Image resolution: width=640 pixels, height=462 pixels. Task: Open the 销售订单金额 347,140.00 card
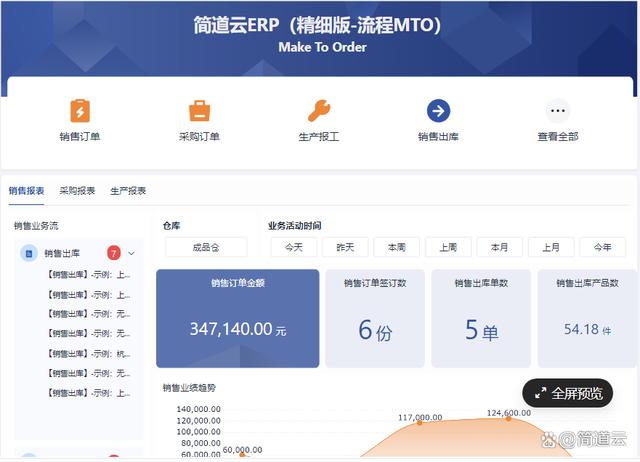point(238,318)
